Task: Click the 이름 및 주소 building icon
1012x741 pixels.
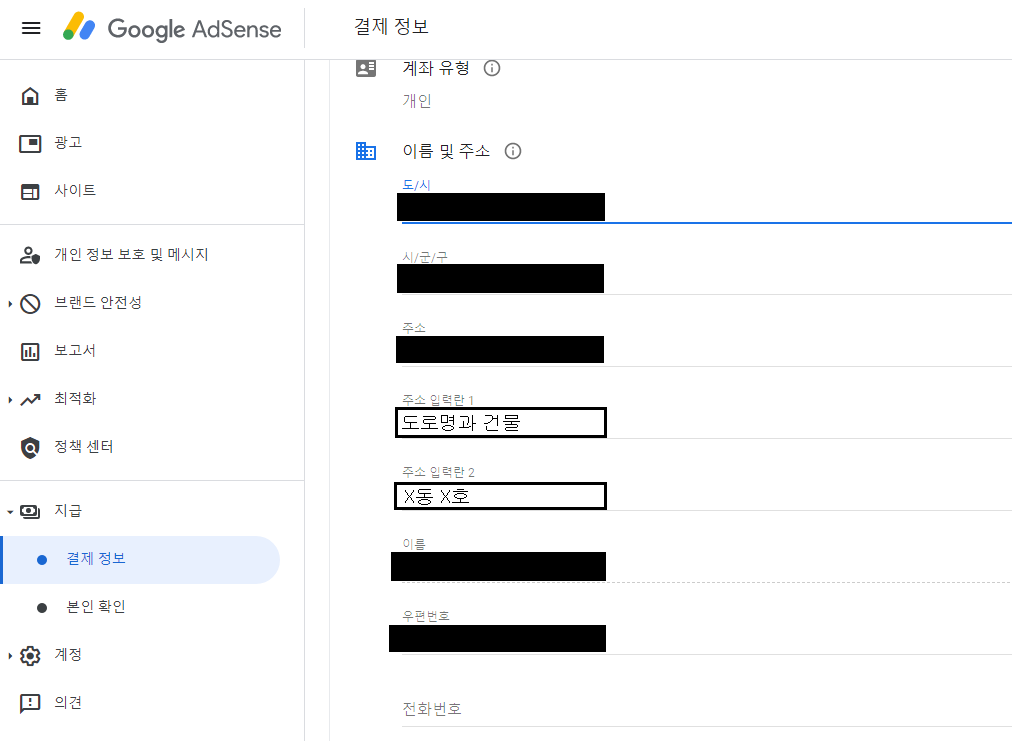Action: (366, 151)
